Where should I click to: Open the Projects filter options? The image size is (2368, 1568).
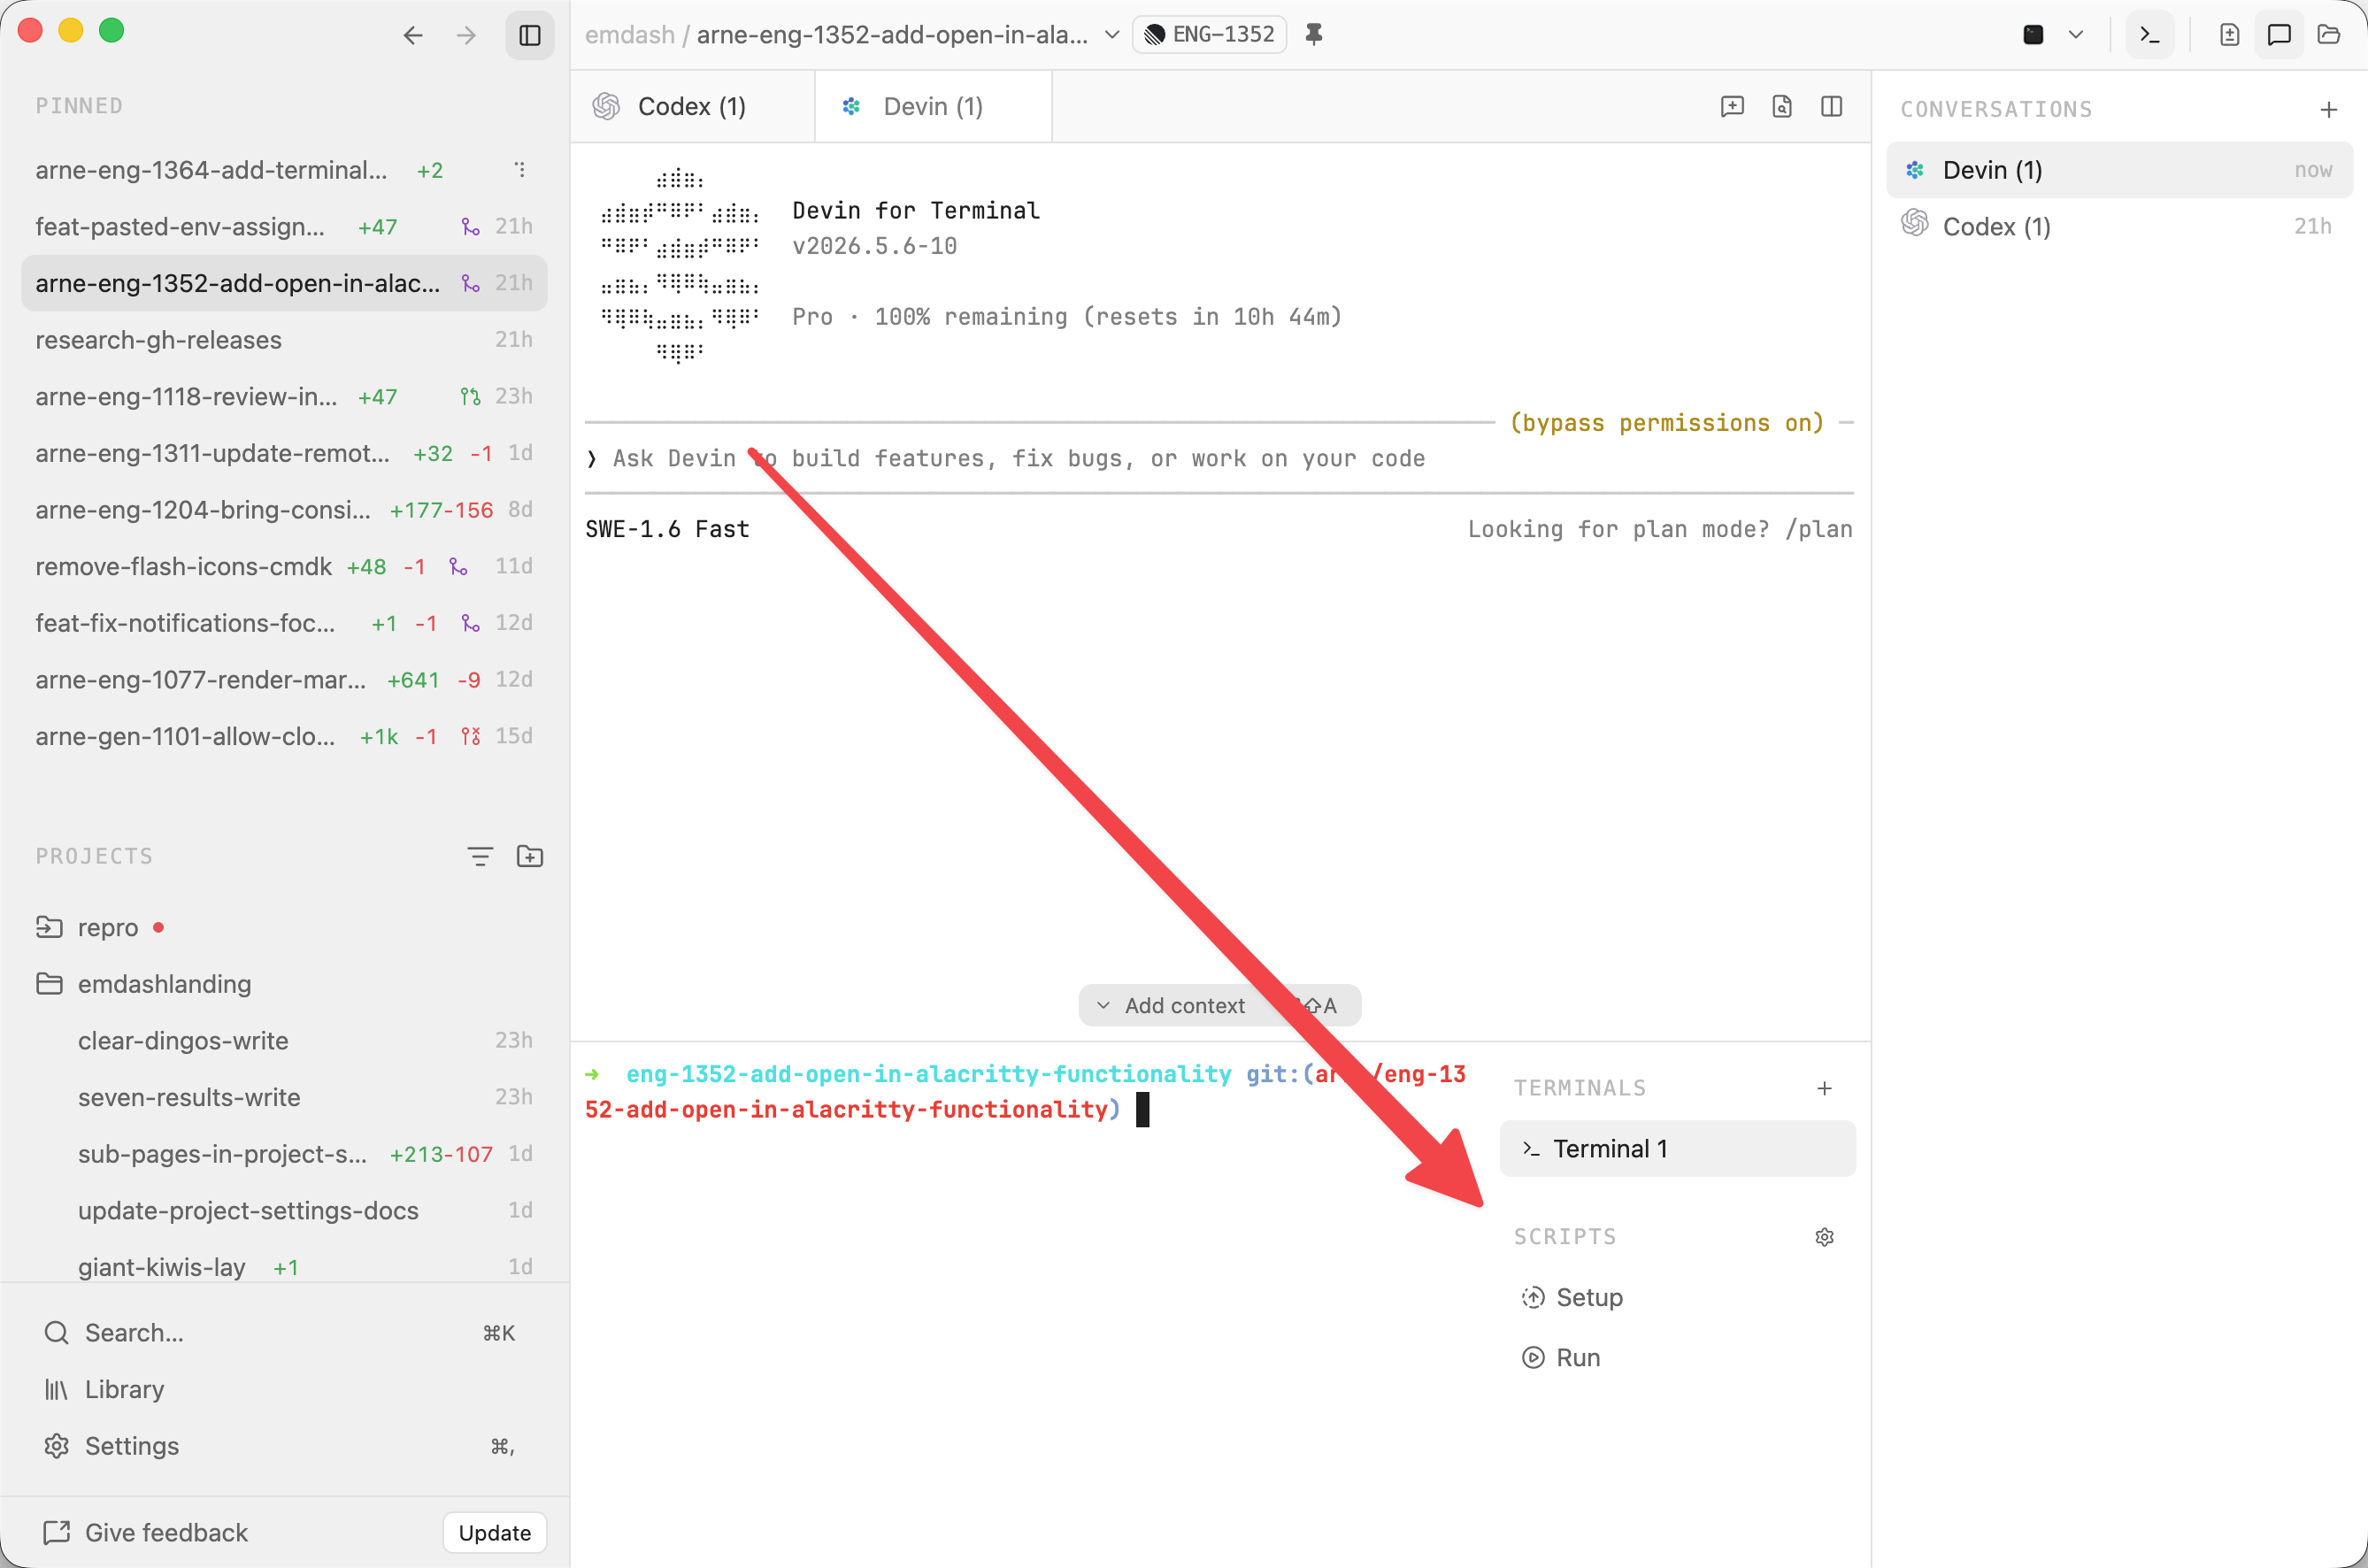tap(480, 856)
